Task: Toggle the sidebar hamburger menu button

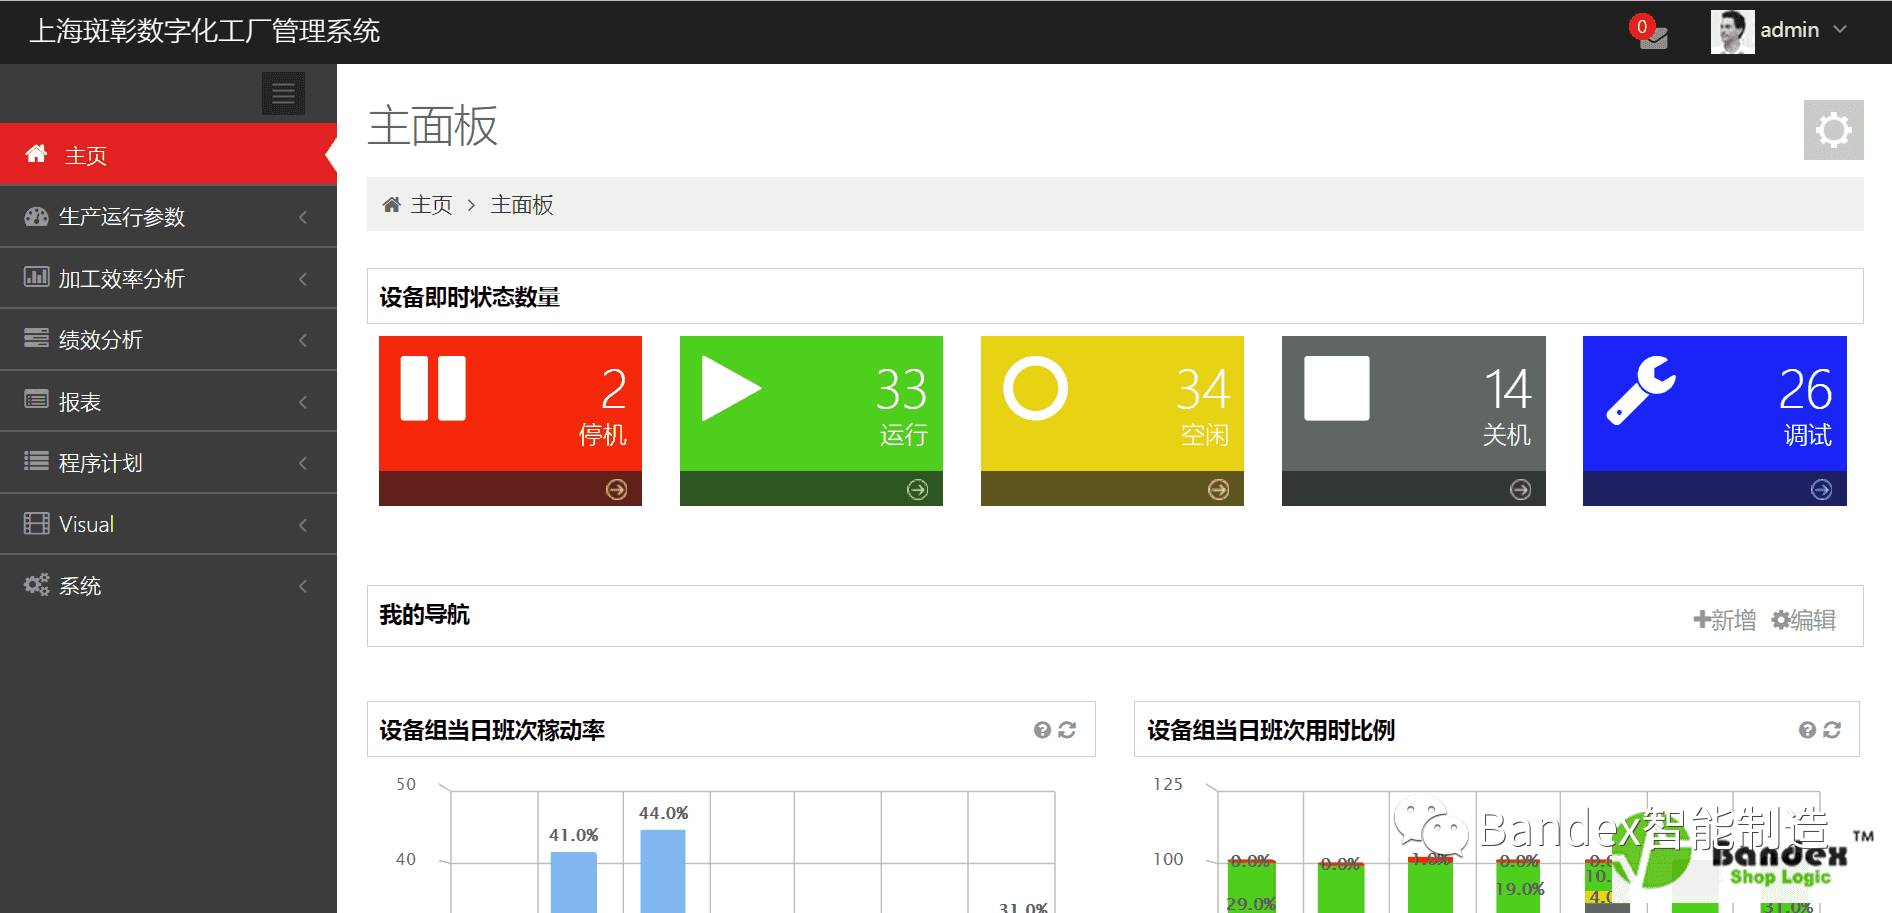Action: tap(283, 94)
